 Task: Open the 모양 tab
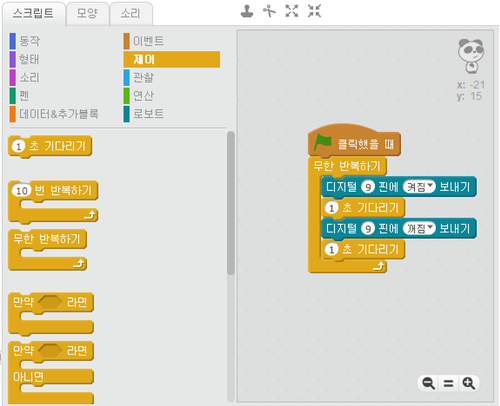click(x=87, y=14)
